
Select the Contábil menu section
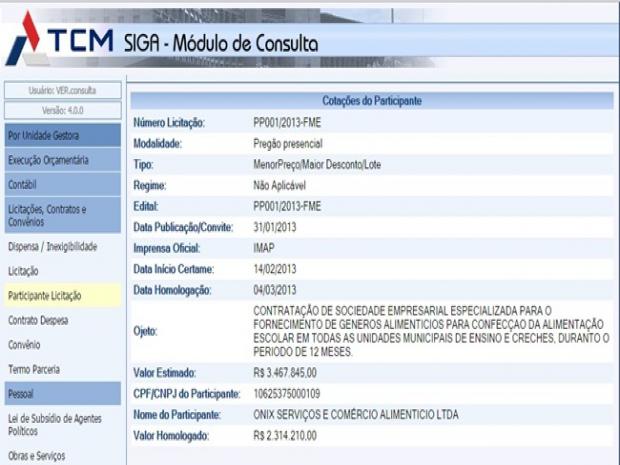point(63,185)
